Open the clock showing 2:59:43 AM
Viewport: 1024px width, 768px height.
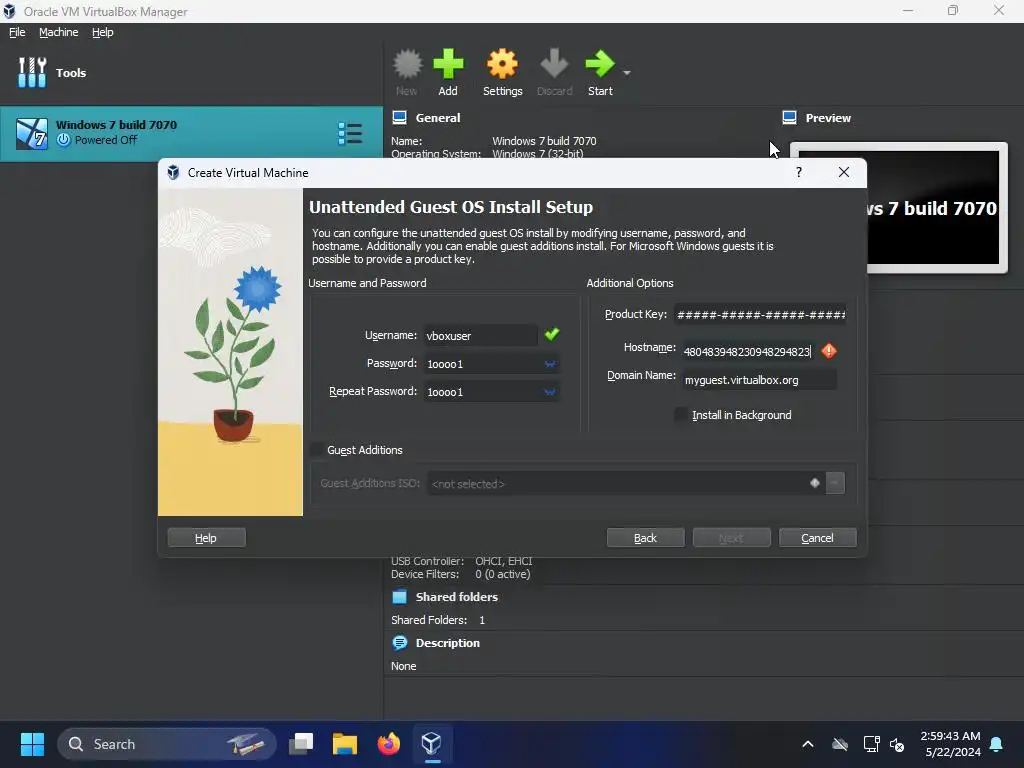tap(950, 744)
